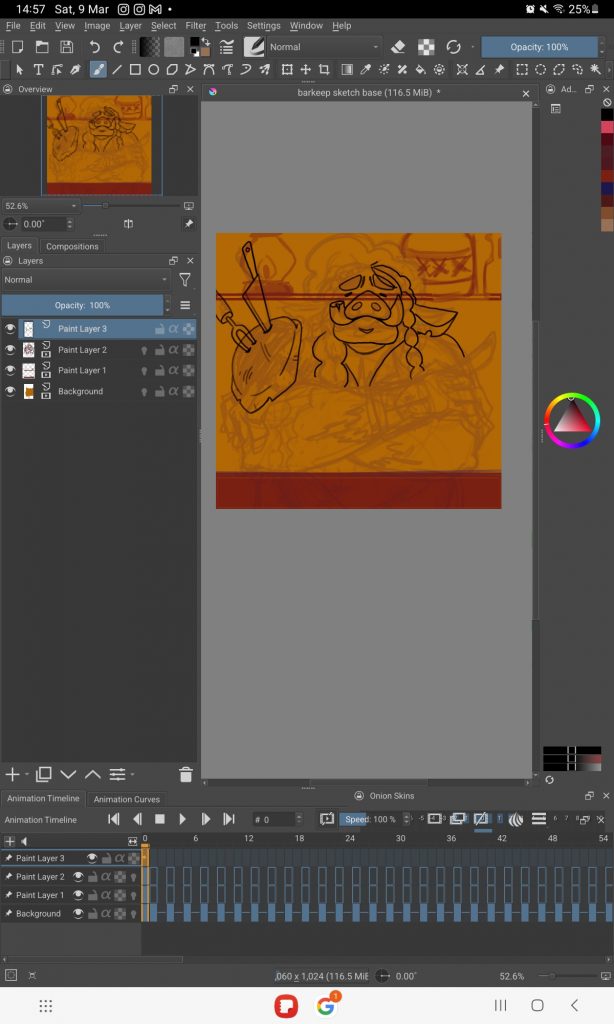Hide Paint Layer 3 in Layers panel
Screen dimensions: 614x1024
tap(10, 328)
